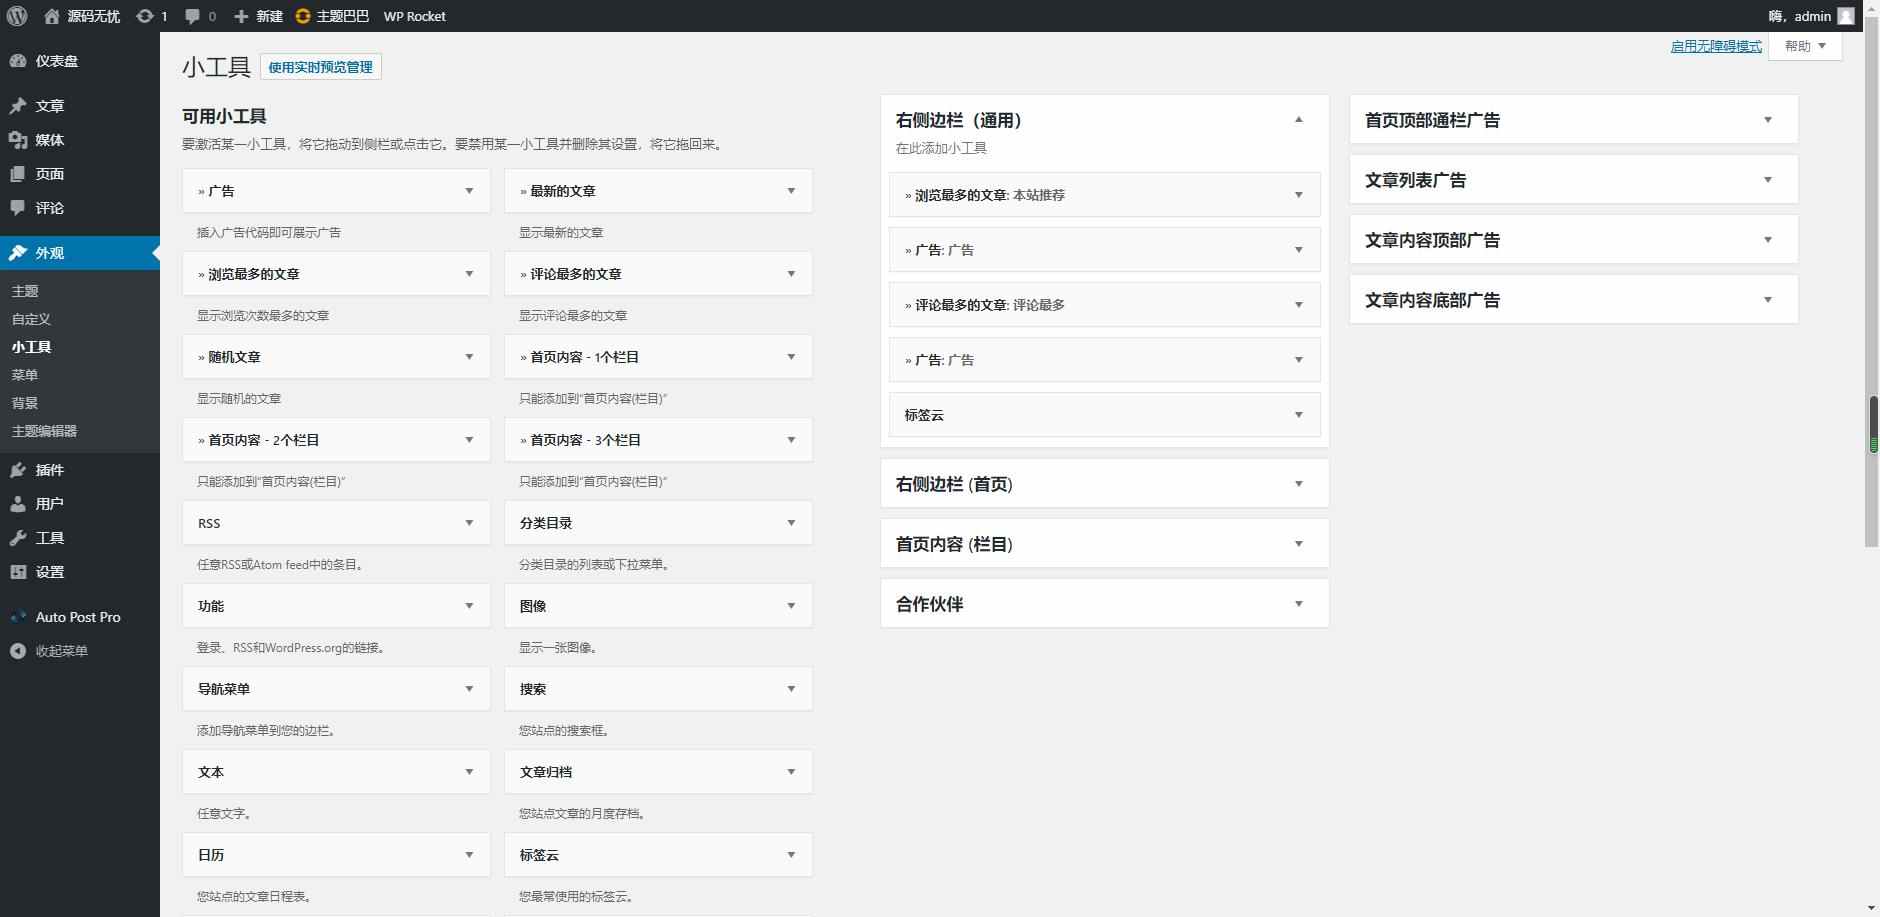Expand the 帮助 dropdown
The width and height of the screenshot is (1880, 917).
[1803, 45]
